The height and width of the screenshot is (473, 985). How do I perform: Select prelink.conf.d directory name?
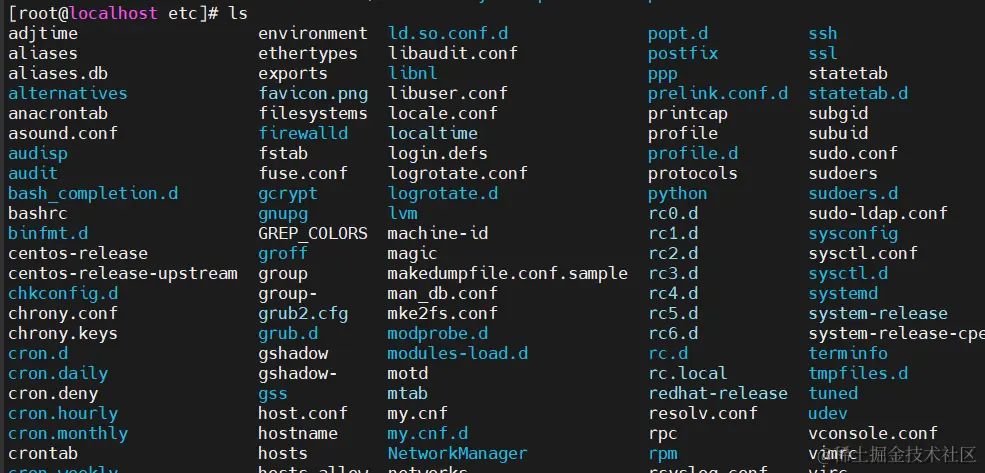click(x=717, y=93)
